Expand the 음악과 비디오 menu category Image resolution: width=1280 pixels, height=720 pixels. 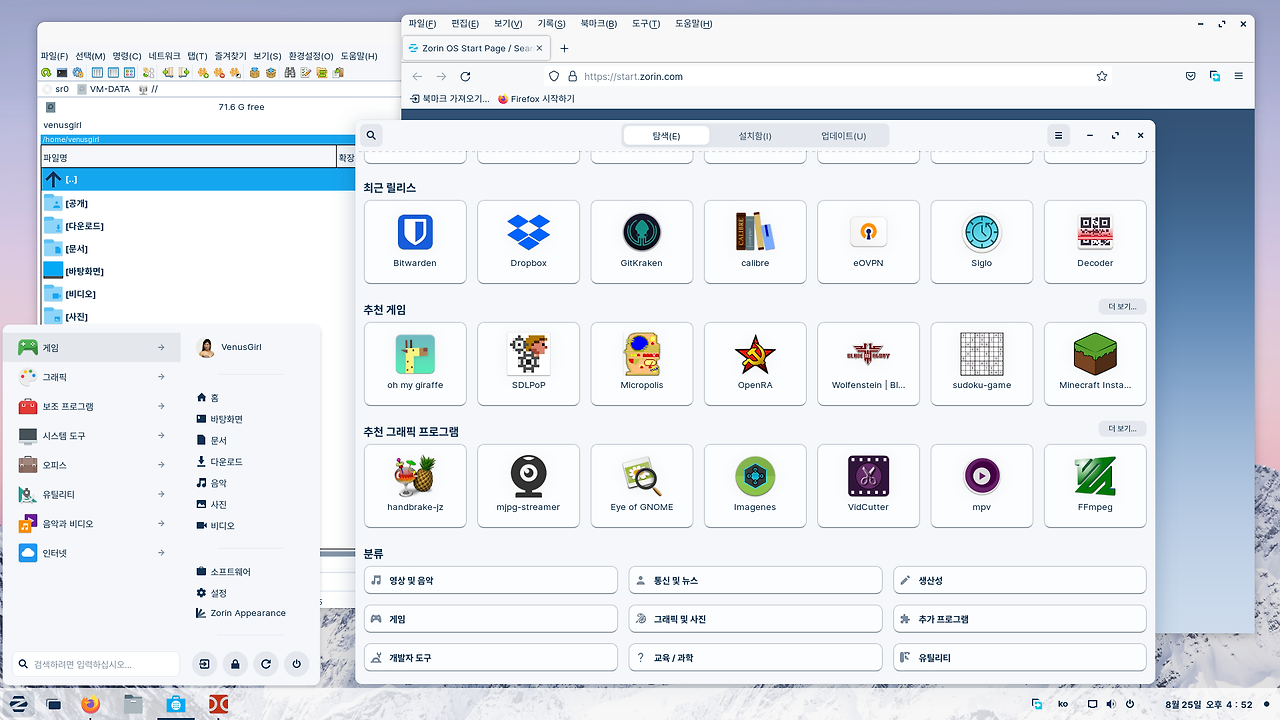92,523
